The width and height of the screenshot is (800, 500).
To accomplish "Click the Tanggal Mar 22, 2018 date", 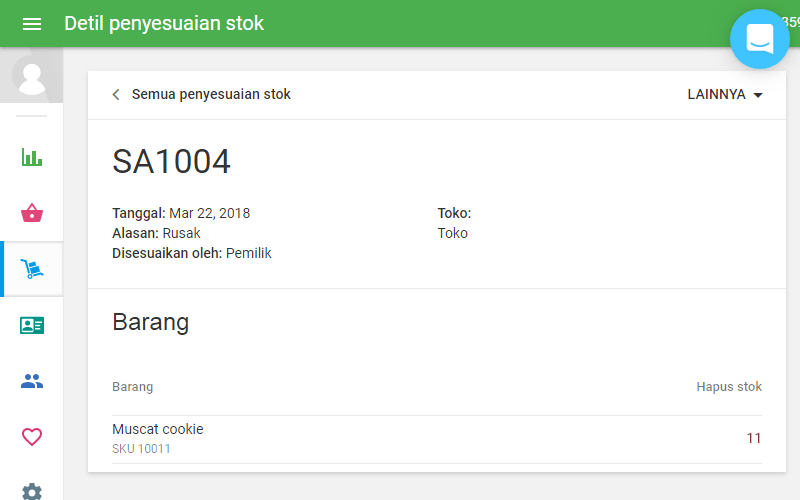I will tap(181, 213).
